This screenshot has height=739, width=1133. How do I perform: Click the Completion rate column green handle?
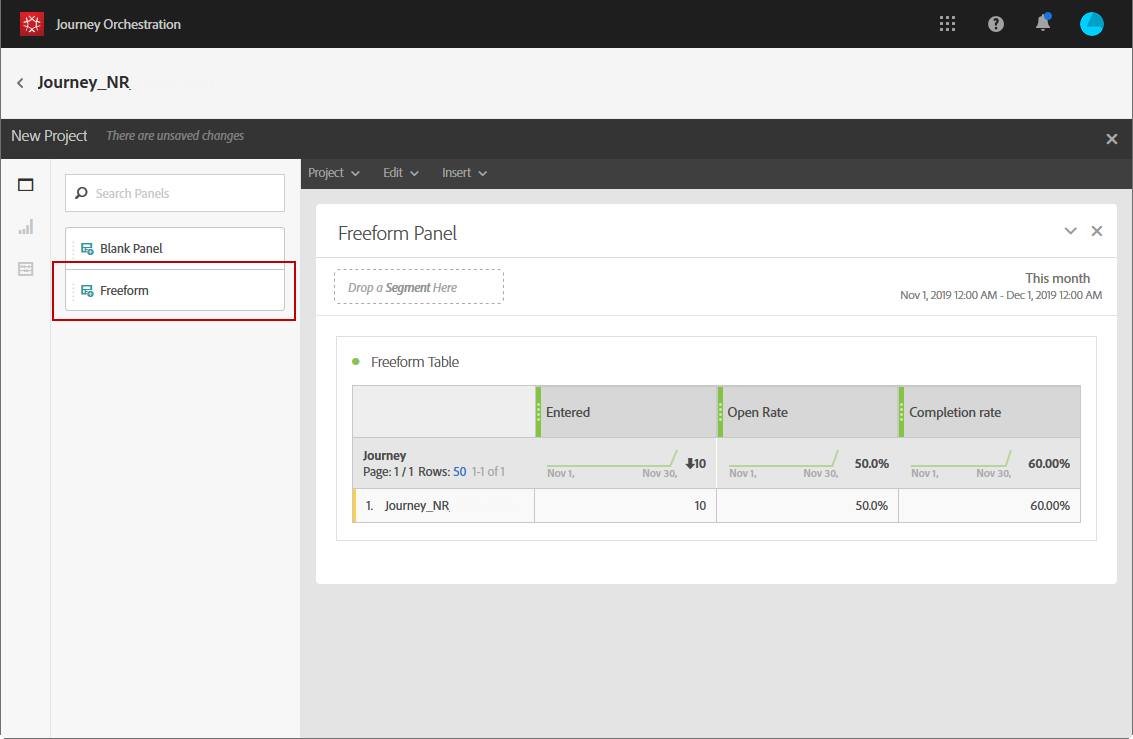coord(902,412)
